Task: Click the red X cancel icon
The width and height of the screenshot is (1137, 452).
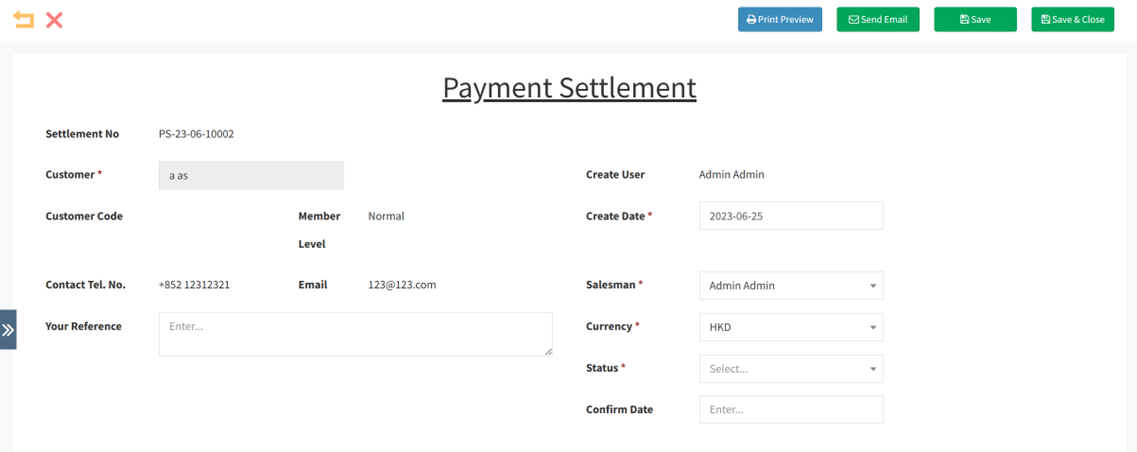Action: (55, 20)
